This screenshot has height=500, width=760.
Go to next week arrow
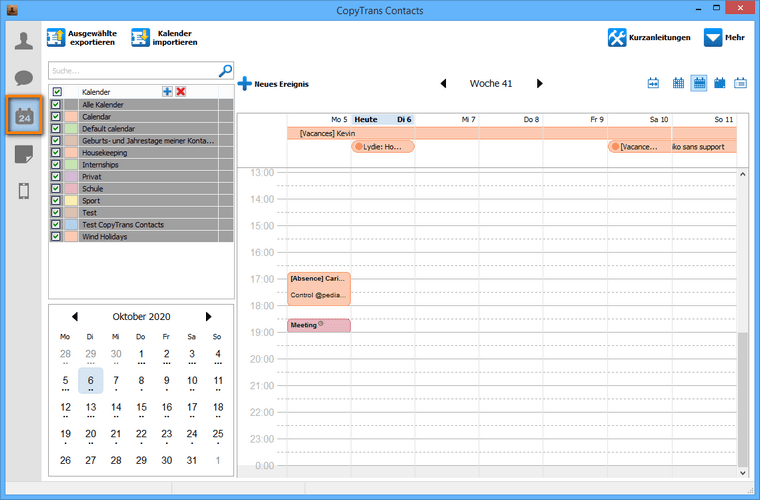click(539, 83)
